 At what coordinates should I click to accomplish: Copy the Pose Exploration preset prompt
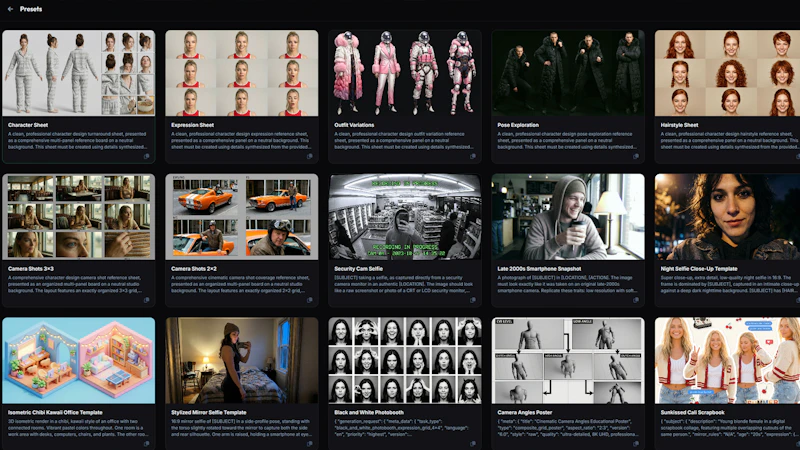click(x=636, y=157)
